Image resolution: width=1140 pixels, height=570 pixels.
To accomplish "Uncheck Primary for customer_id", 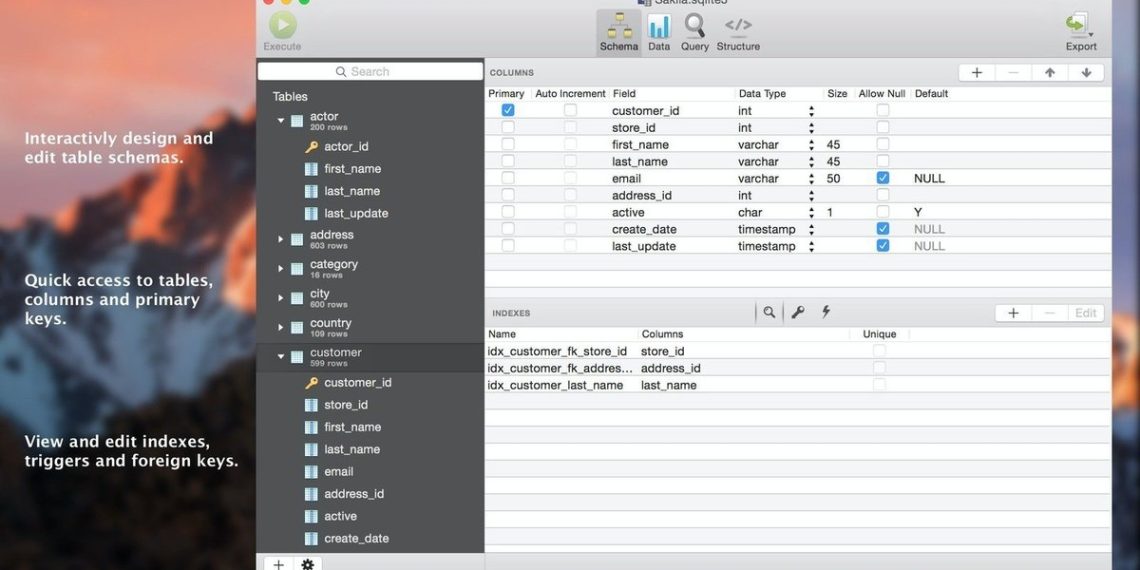I will (x=508, y=110).
